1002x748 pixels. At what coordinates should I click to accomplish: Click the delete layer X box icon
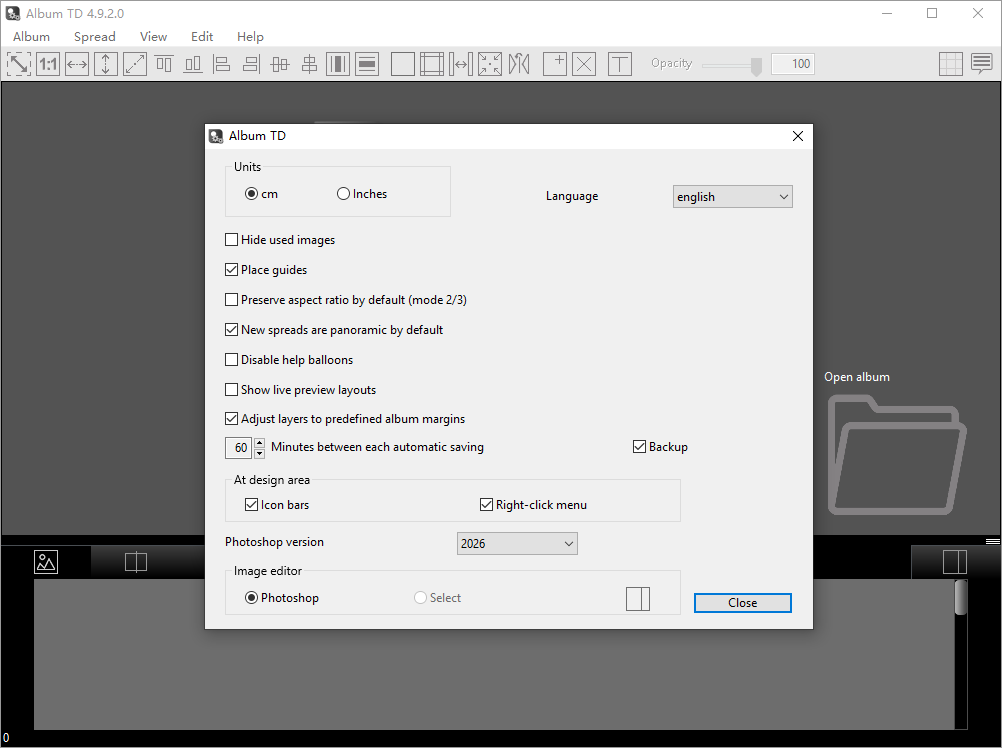(x=584, y=64)
